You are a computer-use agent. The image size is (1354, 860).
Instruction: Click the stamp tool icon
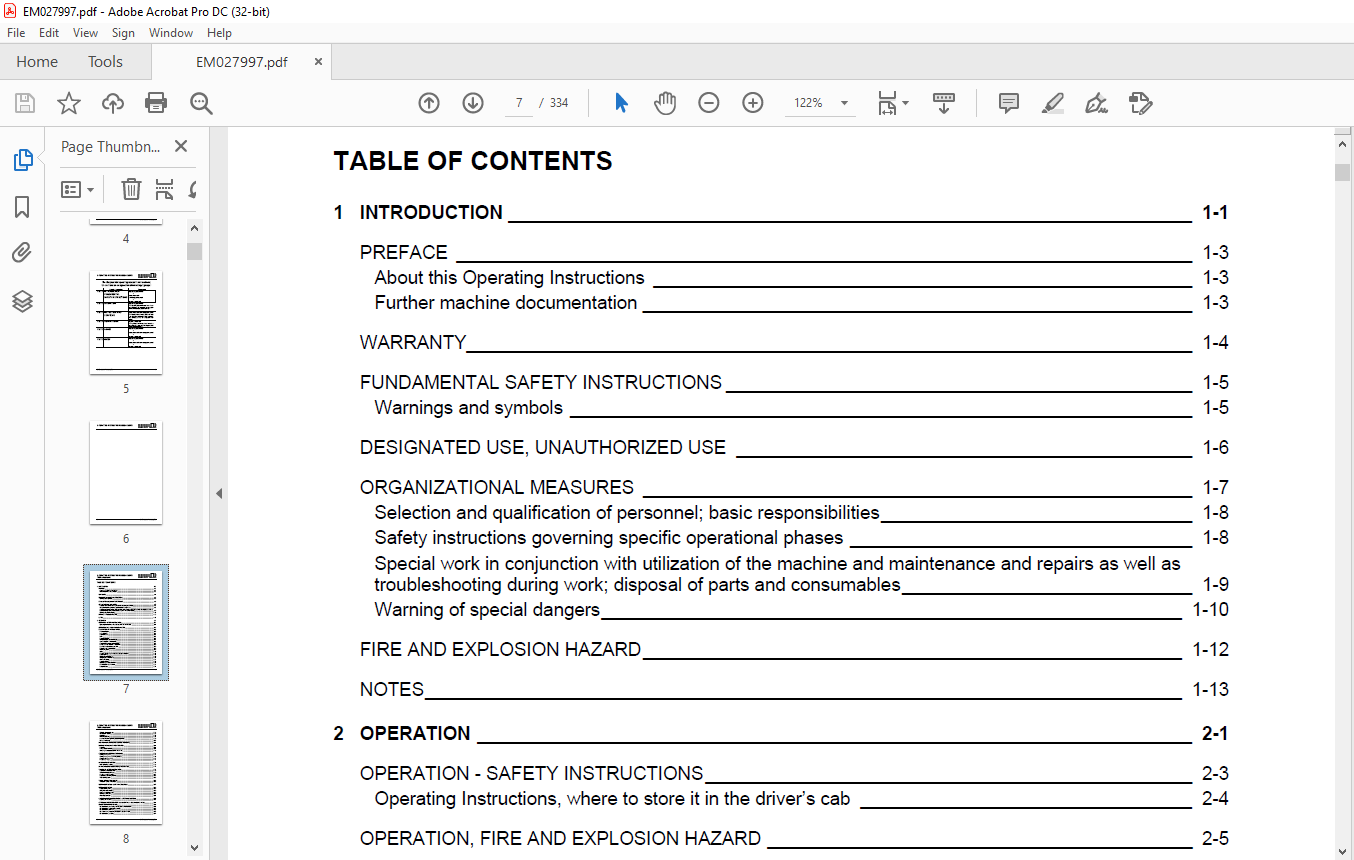(x=1140, y=103)
